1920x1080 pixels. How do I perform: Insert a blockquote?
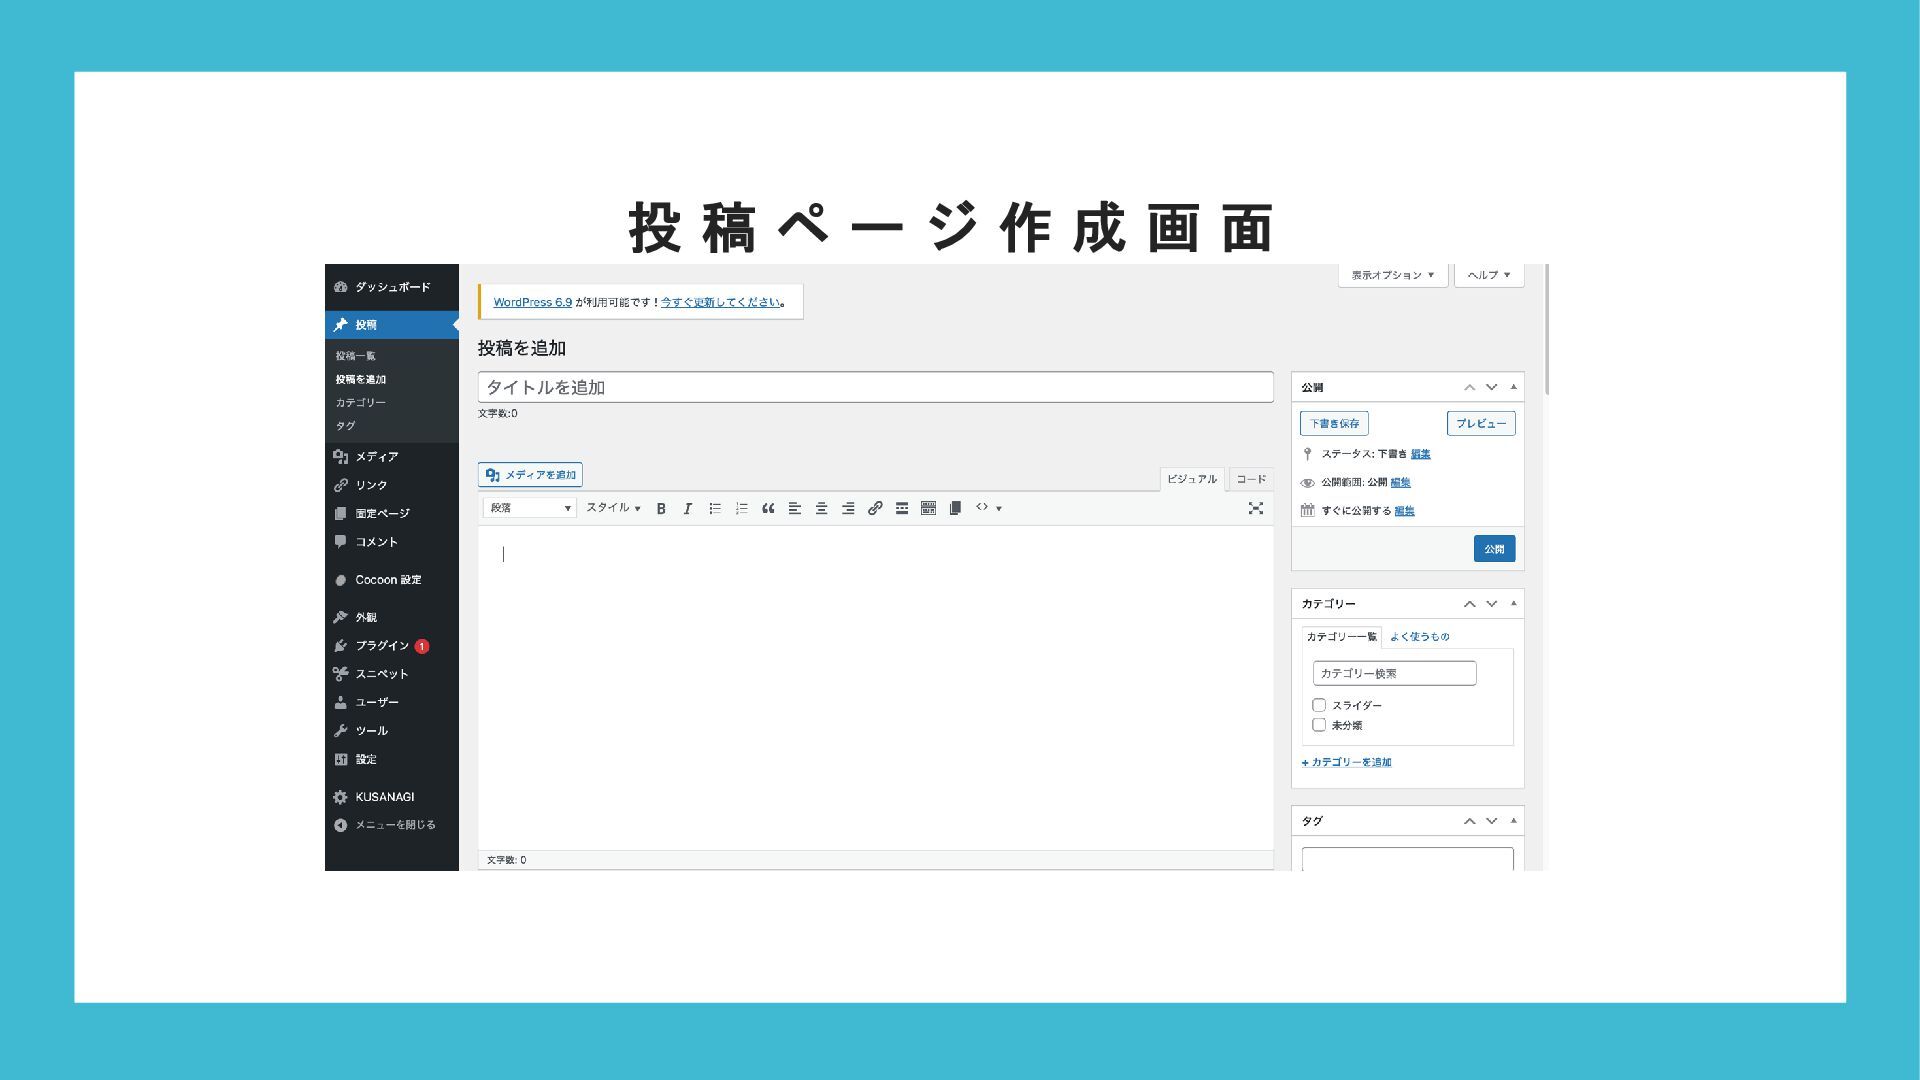click(x=768, y=509)
